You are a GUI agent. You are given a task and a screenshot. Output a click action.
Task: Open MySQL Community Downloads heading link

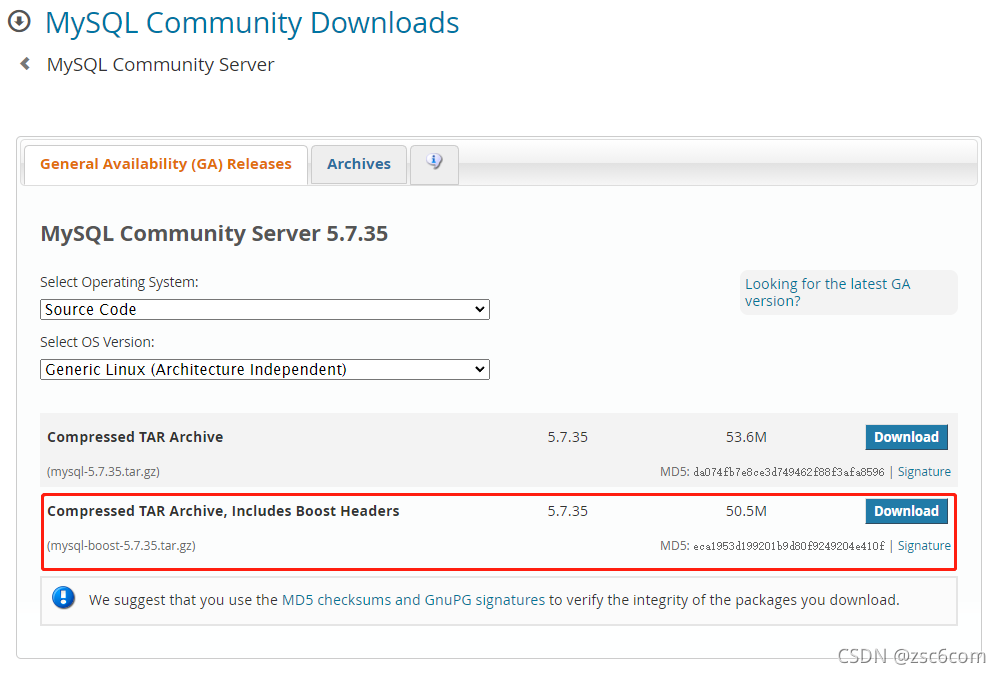(x=252, y=23)
